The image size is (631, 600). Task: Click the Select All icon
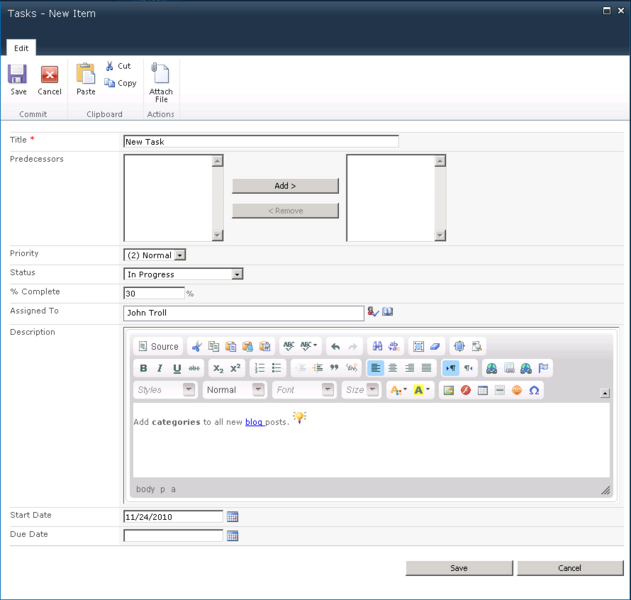[x=419, y=346]
